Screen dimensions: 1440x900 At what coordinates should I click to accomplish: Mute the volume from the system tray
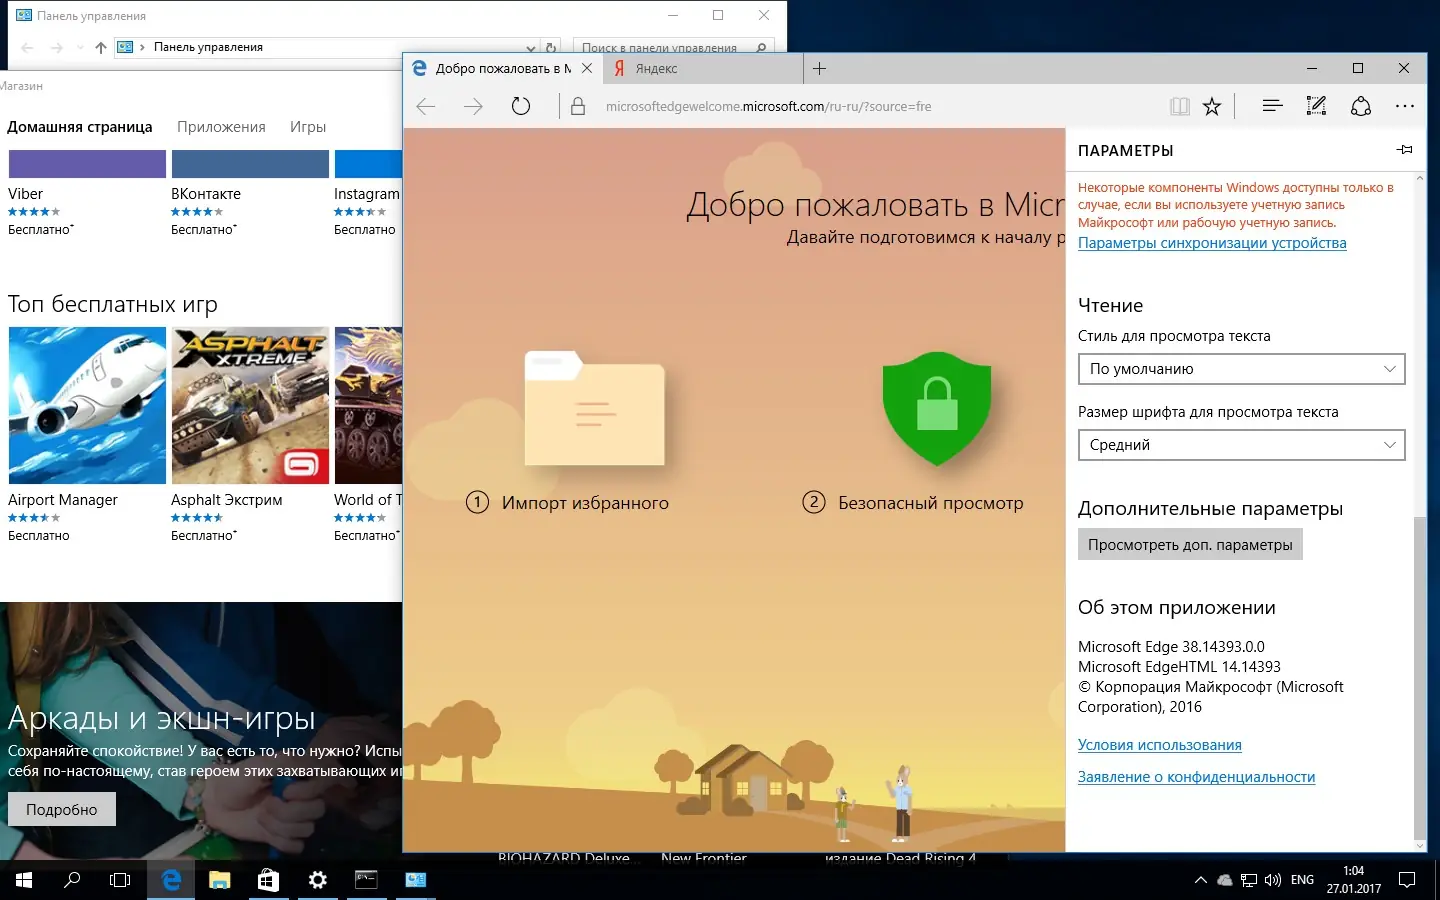click(x=1272, y=880)
